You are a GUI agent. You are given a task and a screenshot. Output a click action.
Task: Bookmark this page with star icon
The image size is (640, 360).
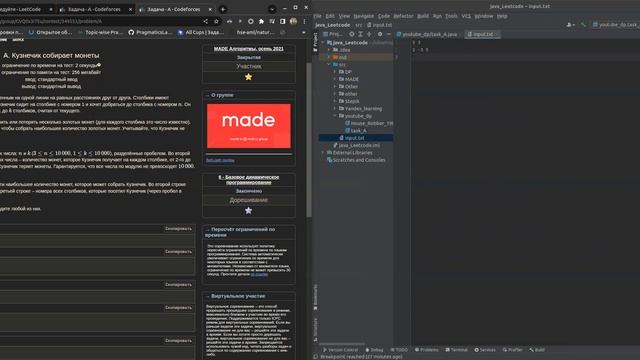coord(216,21)
